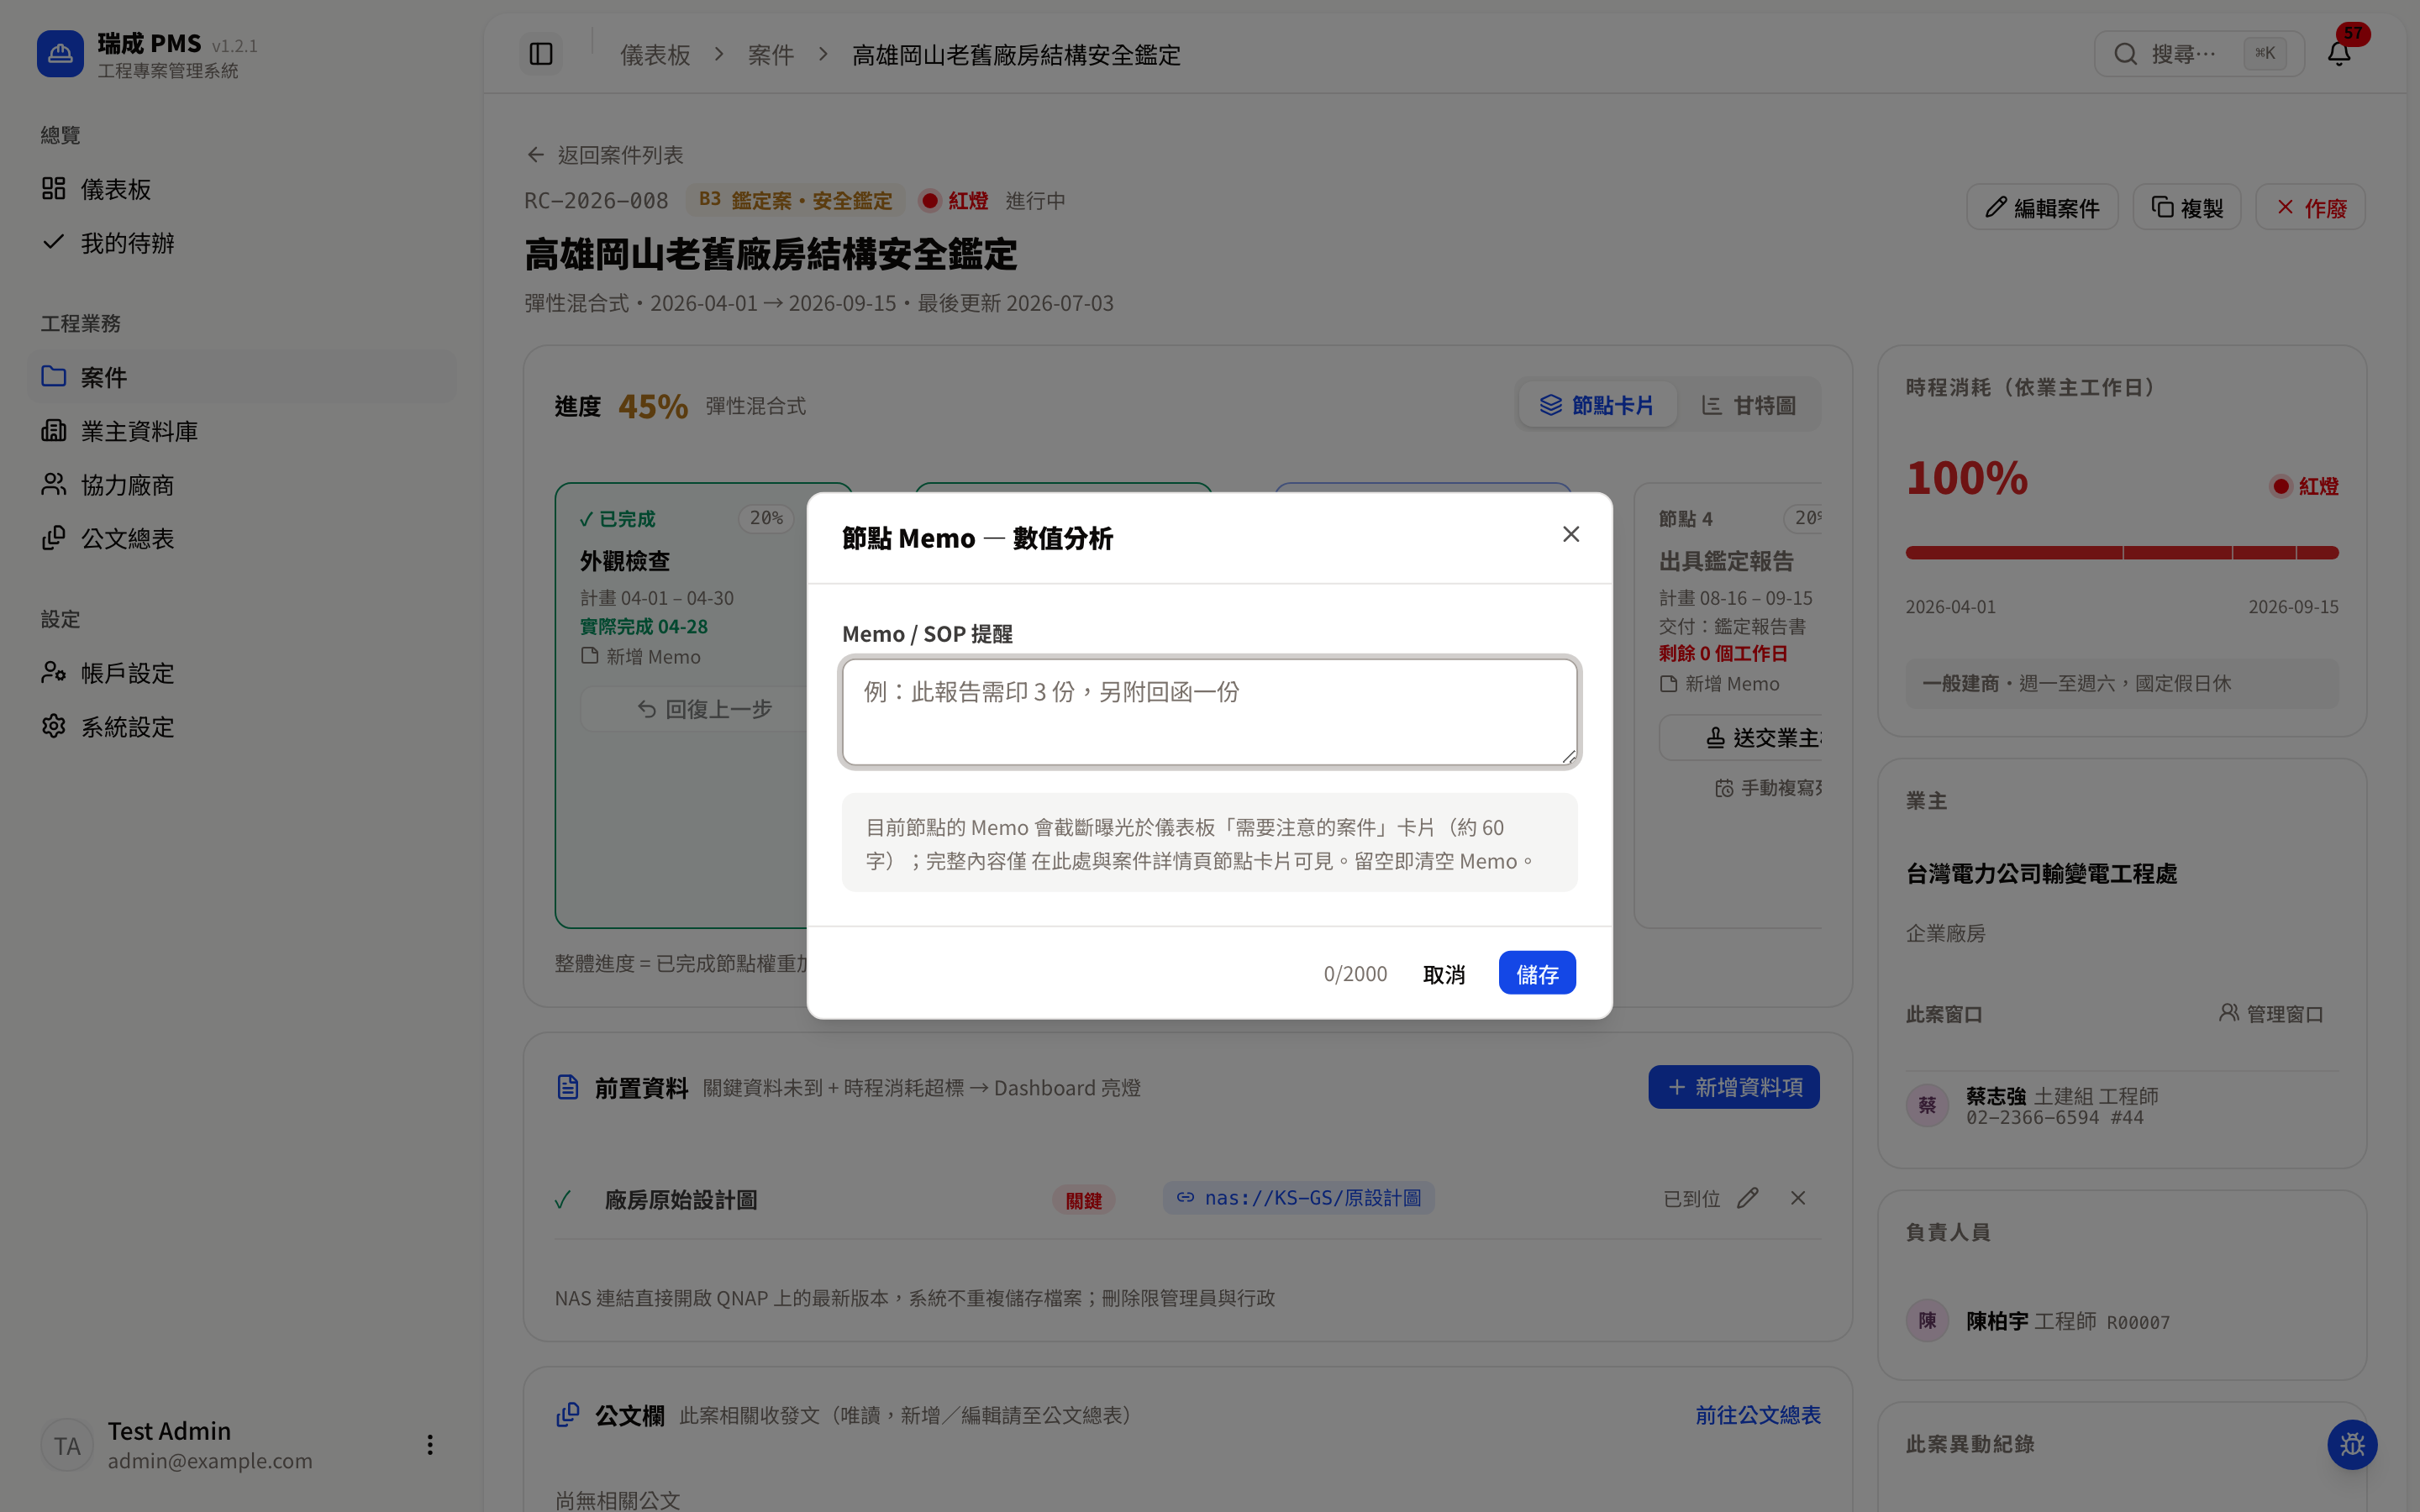Screen dimensions: 2420x1512
Task: Click the 搜尋 search field
Action: 2198,54
